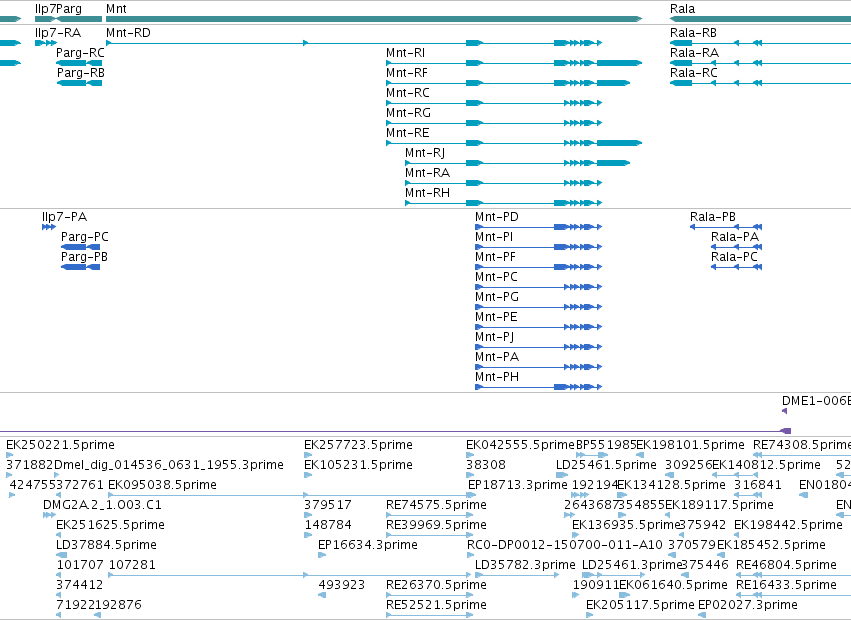Click the Mnt-RG transcript label
Screen dimensions: 851x620
(408, 113)
